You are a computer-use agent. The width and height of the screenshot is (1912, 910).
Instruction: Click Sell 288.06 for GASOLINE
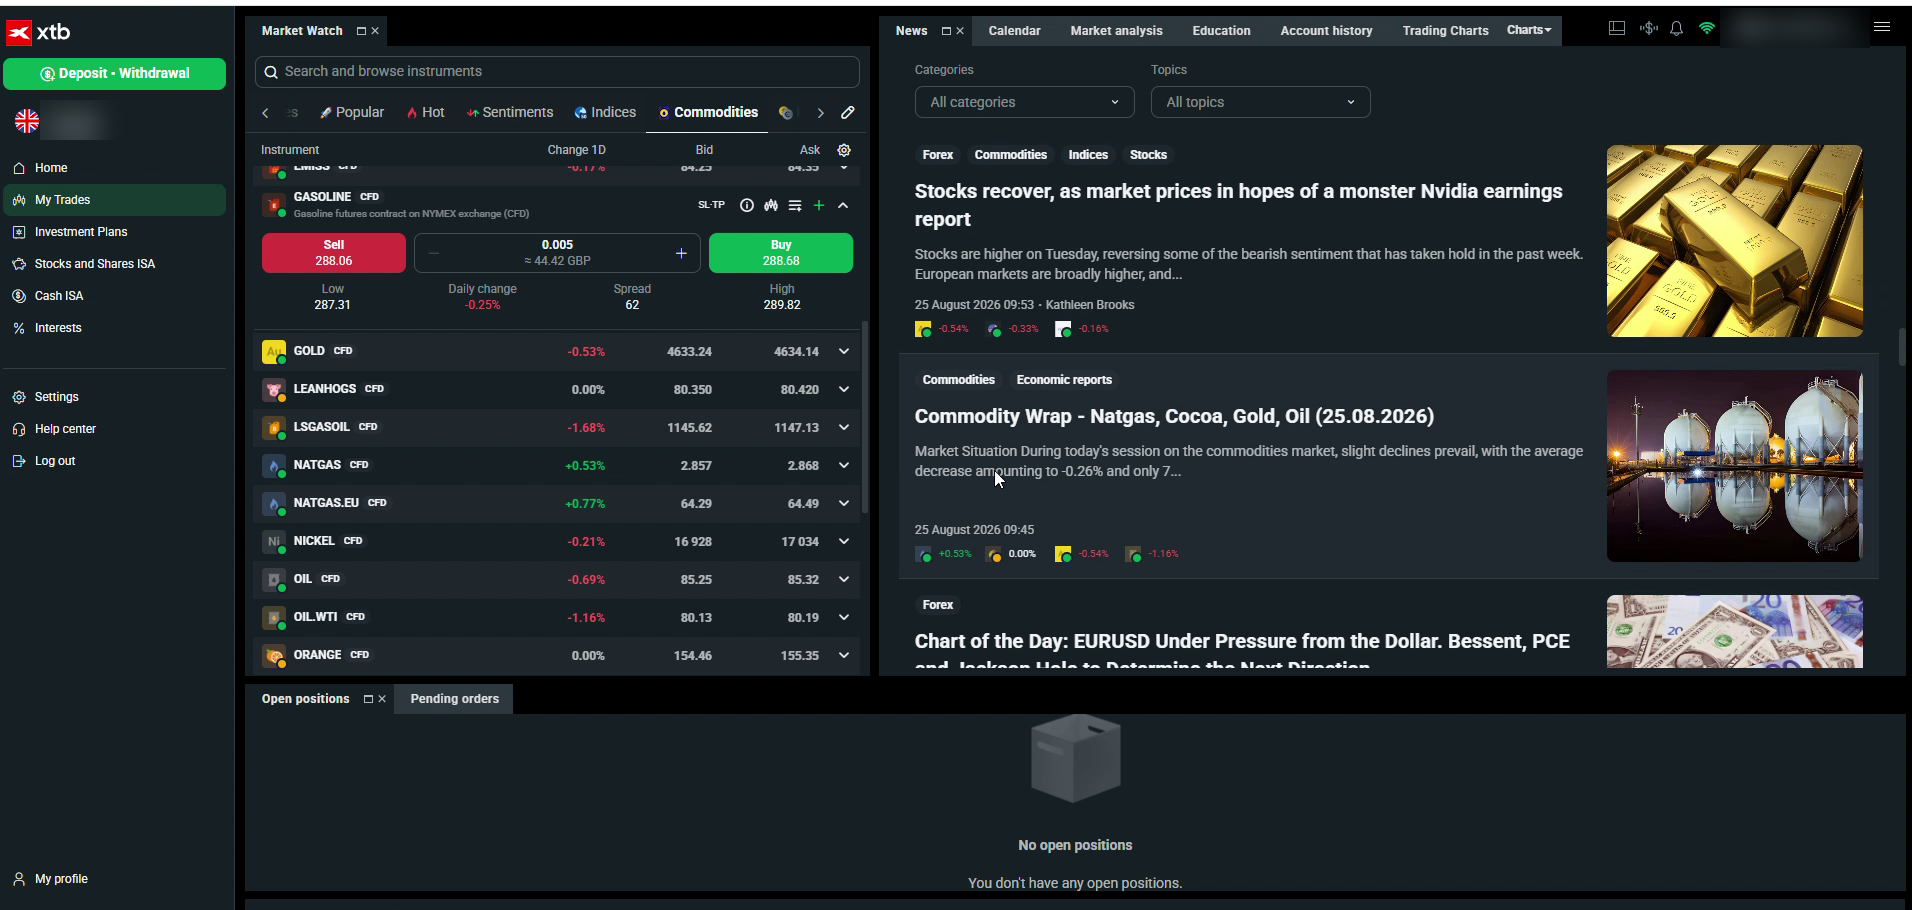(334, 253)
